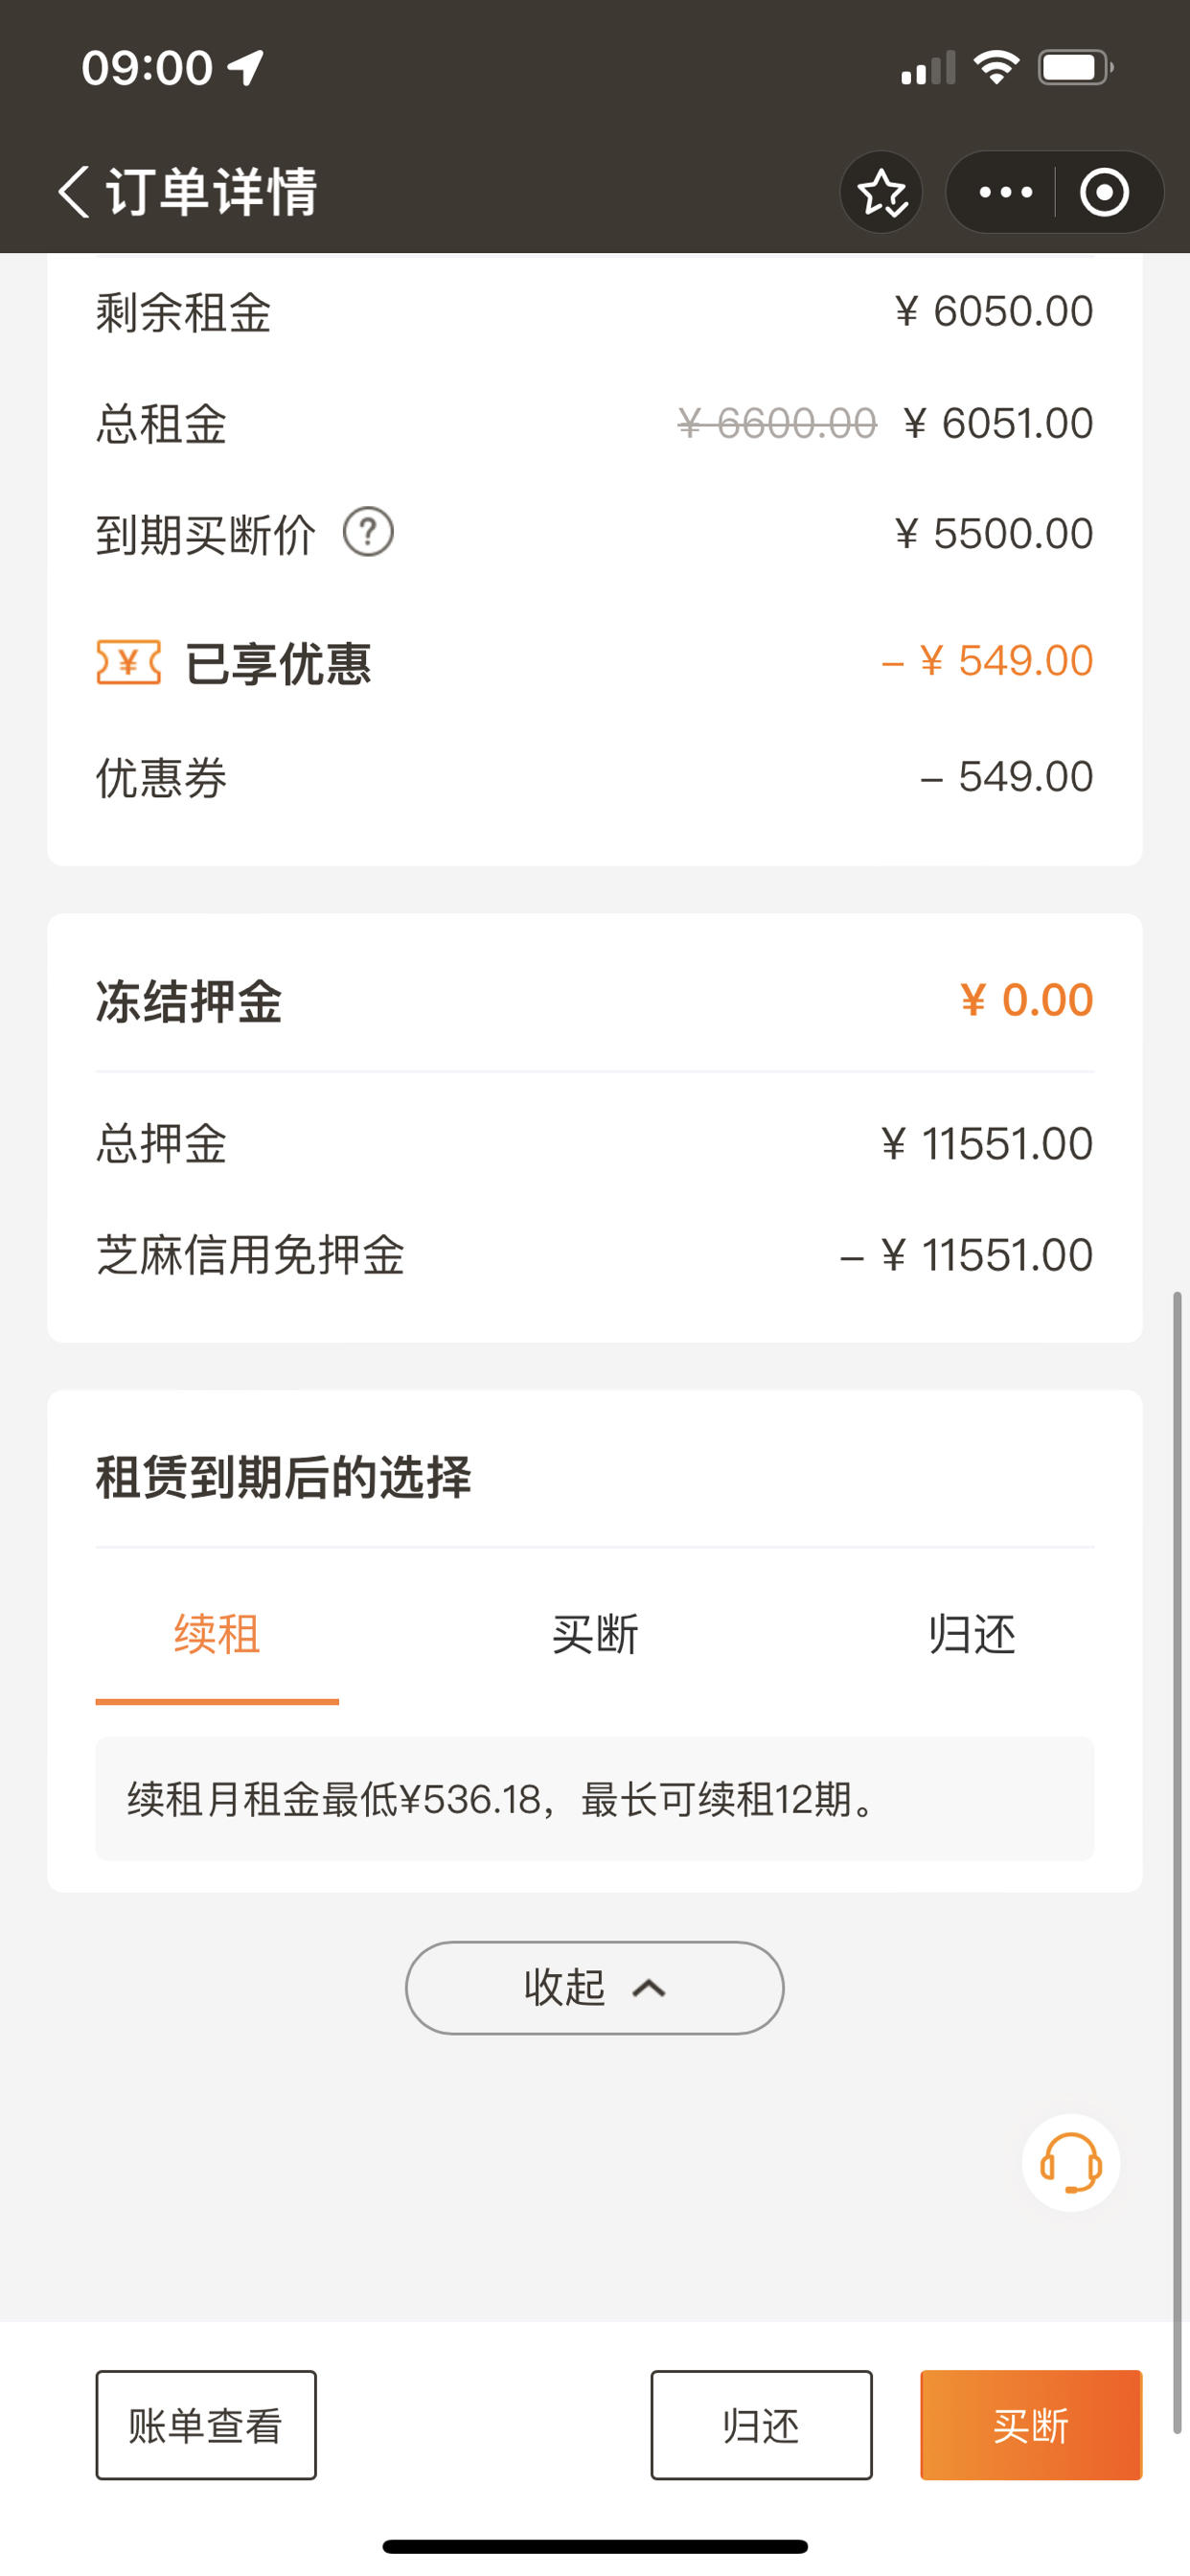The width and height of the screenshot is (1190, 2576).
Task: Open 账单查看 at the bottom
Action: click(x=206, y=2425)
